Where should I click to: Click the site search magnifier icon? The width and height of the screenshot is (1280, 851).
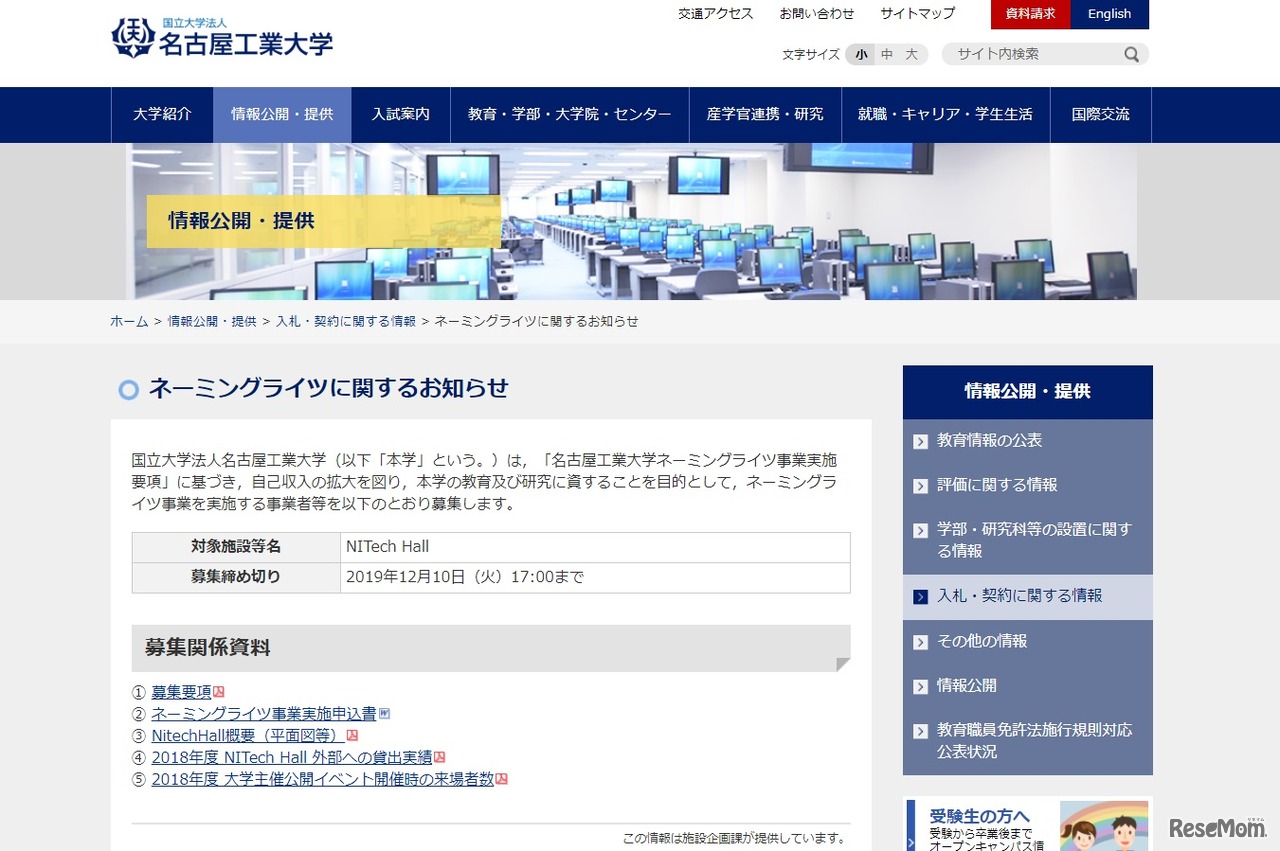click(1131, 54)
